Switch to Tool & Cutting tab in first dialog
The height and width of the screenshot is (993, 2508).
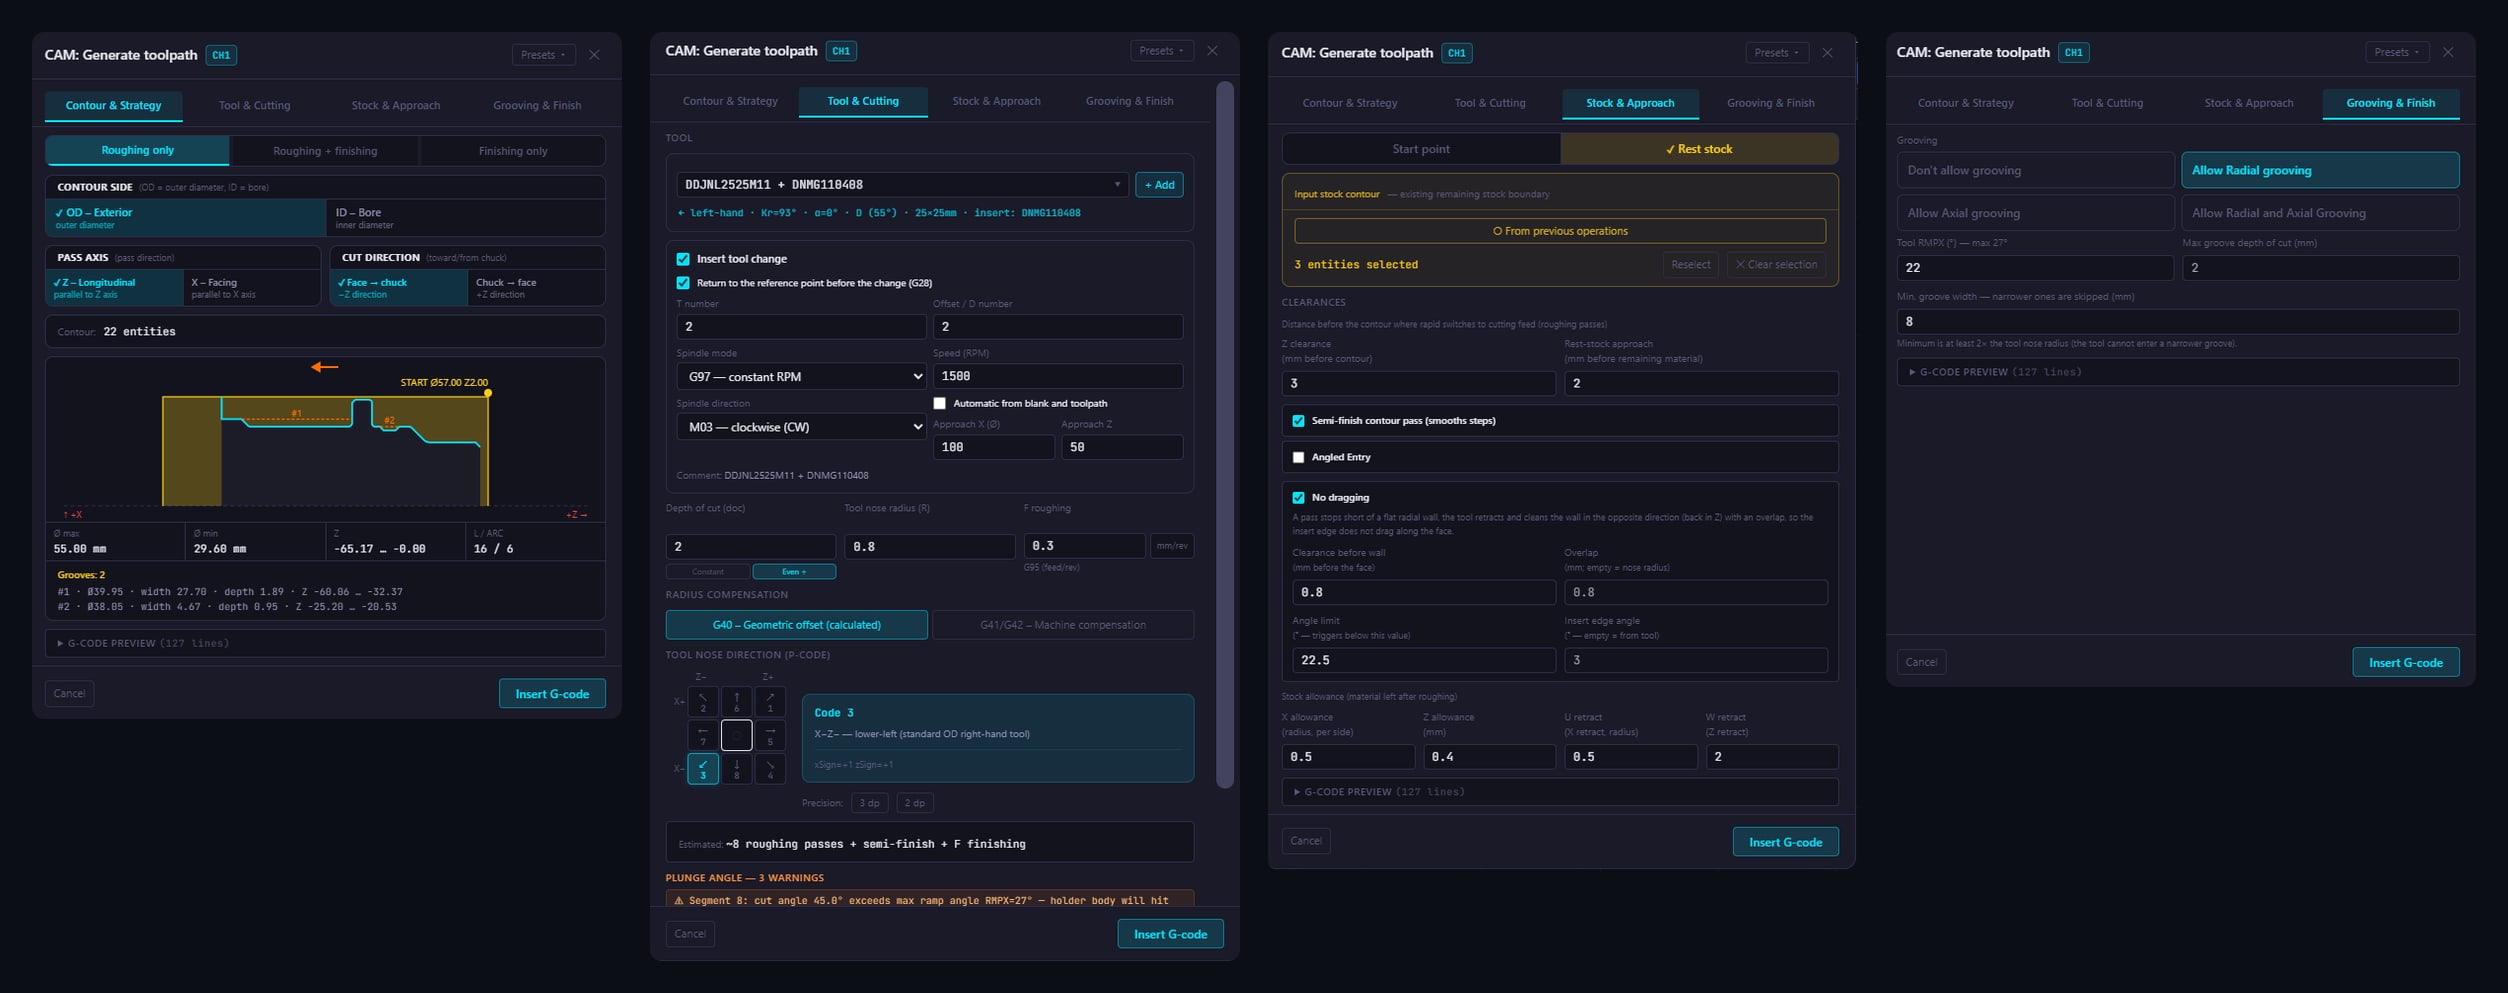click(x=254, y=106)
